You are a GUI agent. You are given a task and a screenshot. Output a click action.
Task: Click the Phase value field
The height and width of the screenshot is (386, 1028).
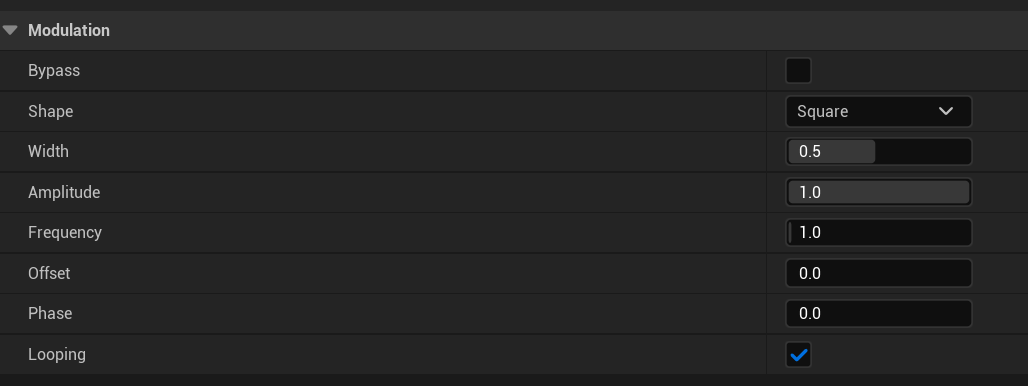879,313
